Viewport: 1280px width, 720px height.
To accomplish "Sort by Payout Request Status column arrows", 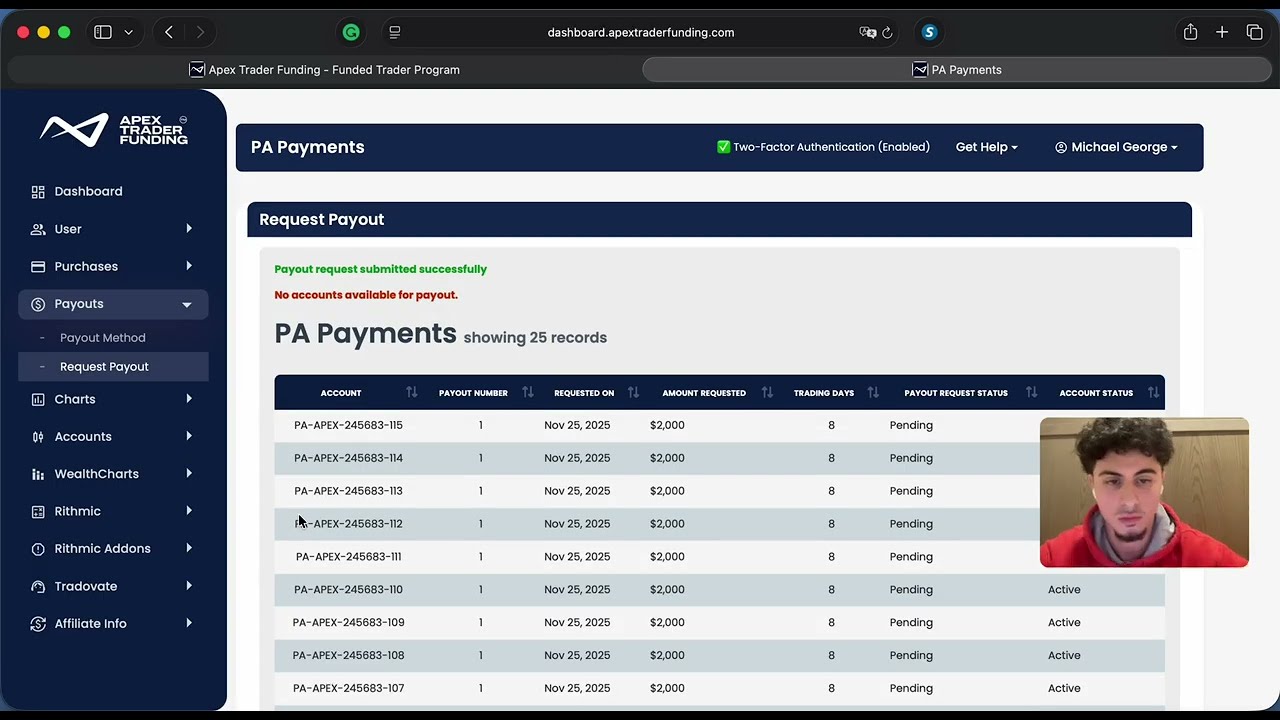I will coord(1031,393).
